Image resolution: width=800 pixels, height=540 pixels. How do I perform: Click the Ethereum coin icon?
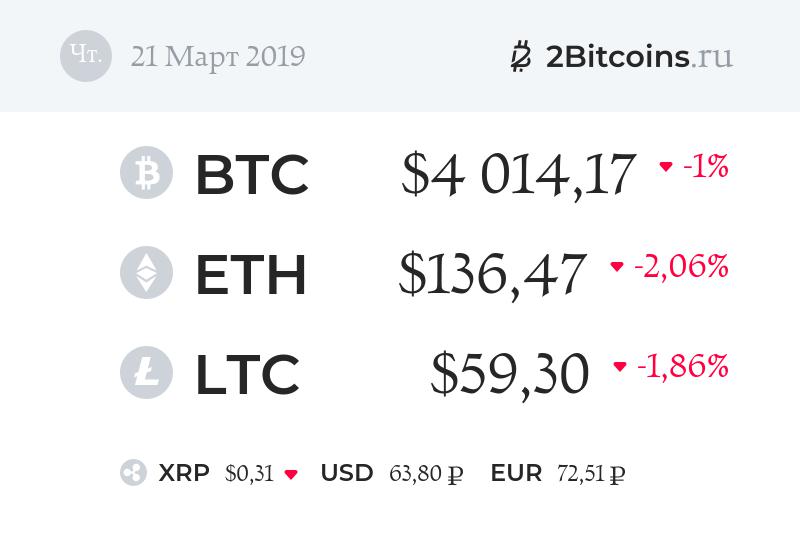(x=146, y=272)
